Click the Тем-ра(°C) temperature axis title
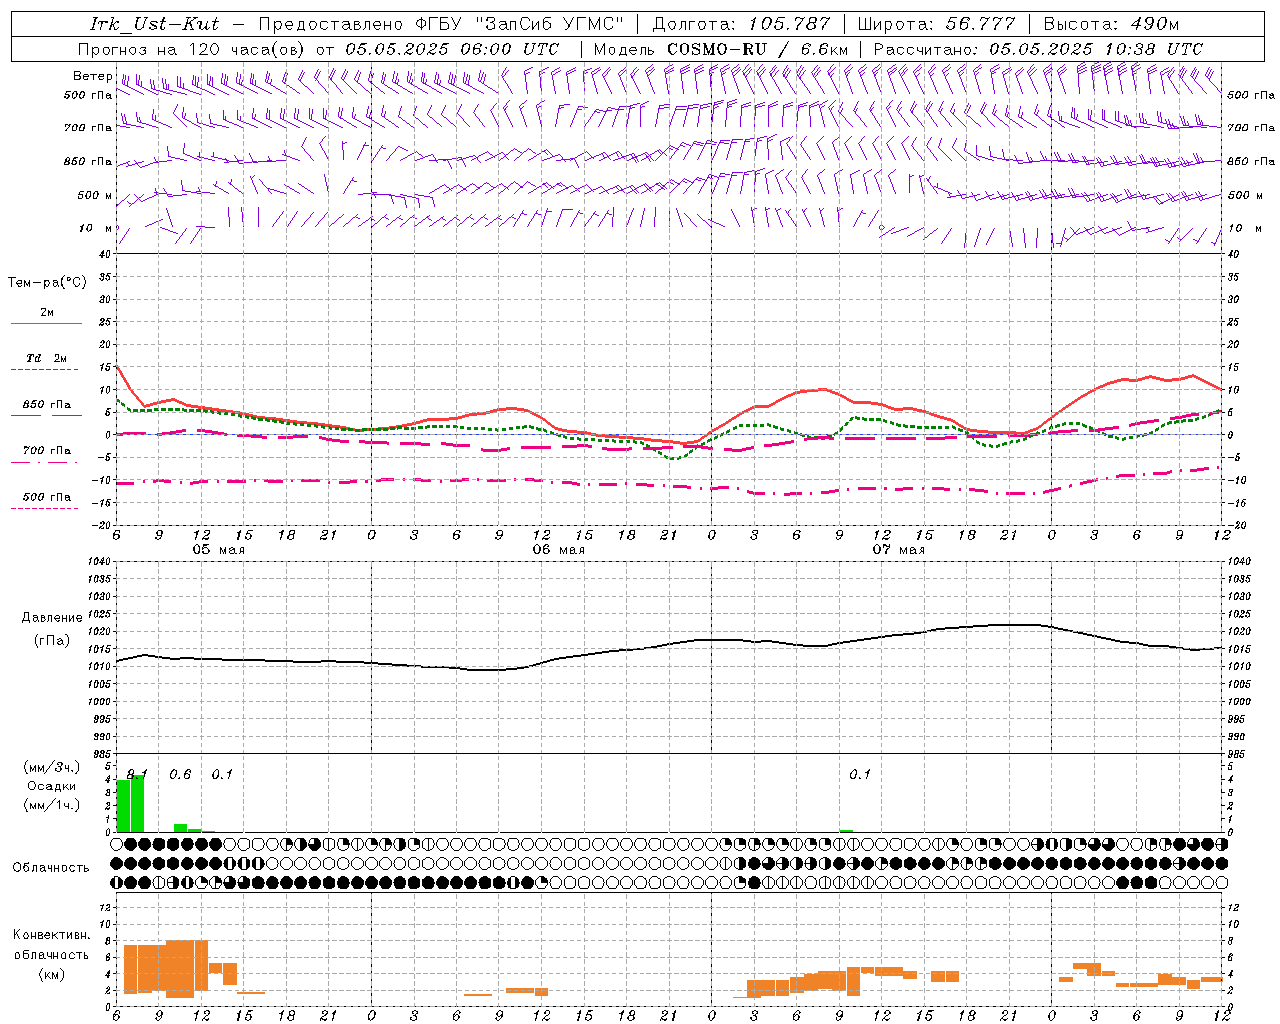The image size is (1280, 1024). (x=47, y=283)
